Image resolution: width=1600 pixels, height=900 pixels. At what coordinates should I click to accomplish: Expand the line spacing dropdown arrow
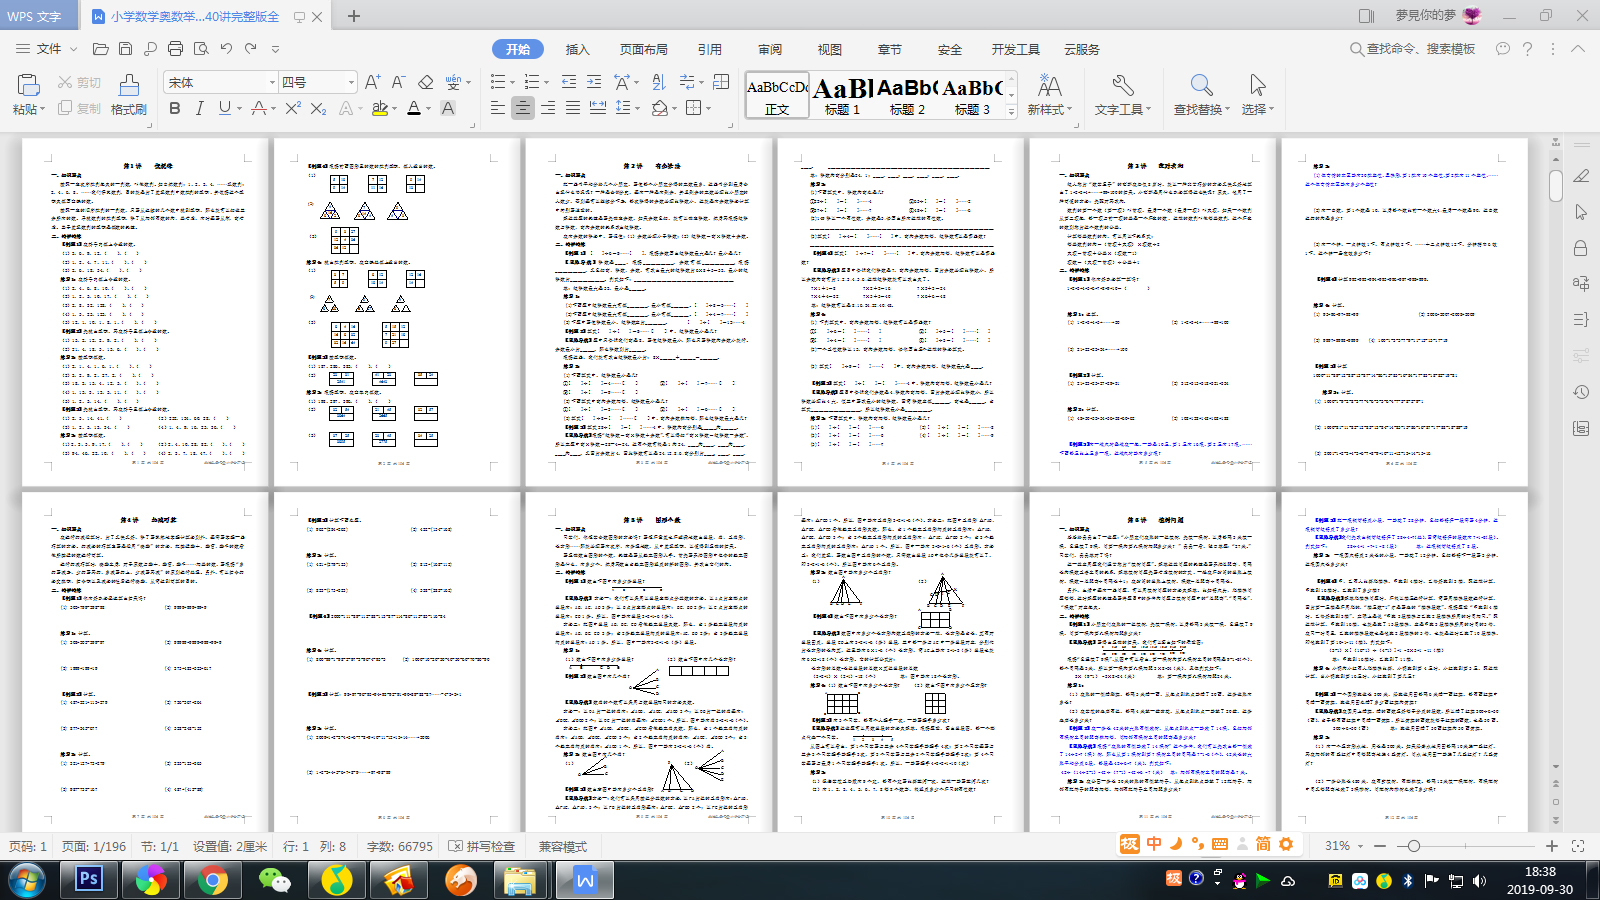(637, 109)
